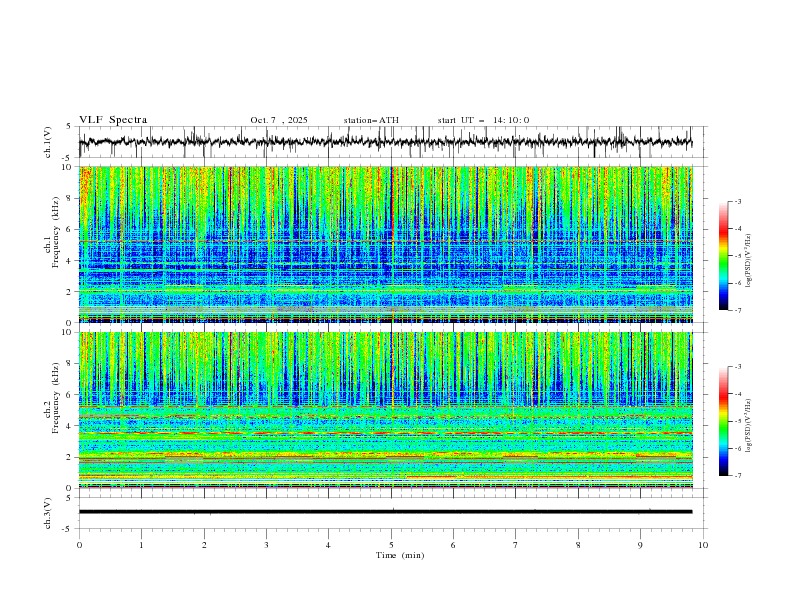Click the ch.1 spectrogram color scale bar

click(723, 256)
